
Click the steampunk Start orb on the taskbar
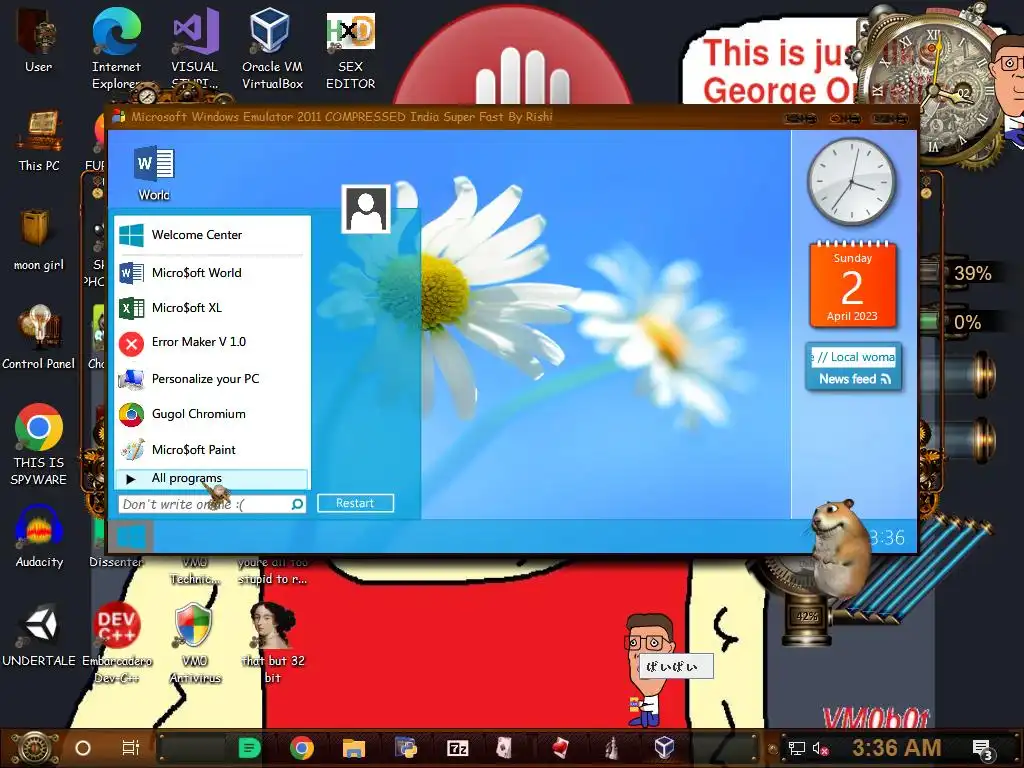point(34,748)
